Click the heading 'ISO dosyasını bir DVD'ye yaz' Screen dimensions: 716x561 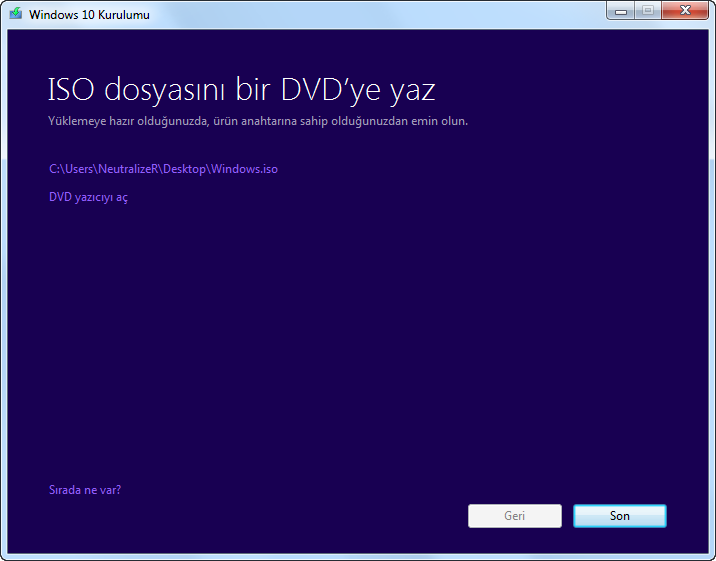pos(241,90)
